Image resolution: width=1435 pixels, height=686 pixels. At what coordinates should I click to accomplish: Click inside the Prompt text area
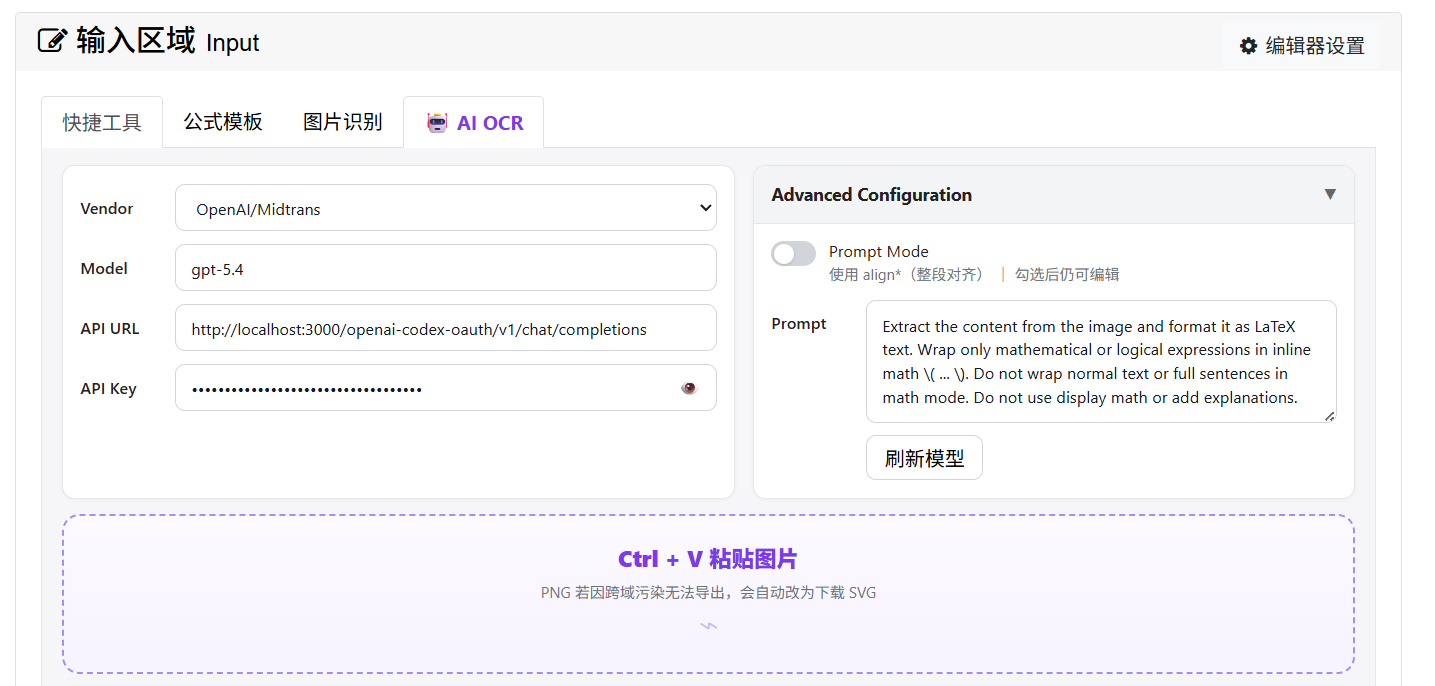(1100, 361)
